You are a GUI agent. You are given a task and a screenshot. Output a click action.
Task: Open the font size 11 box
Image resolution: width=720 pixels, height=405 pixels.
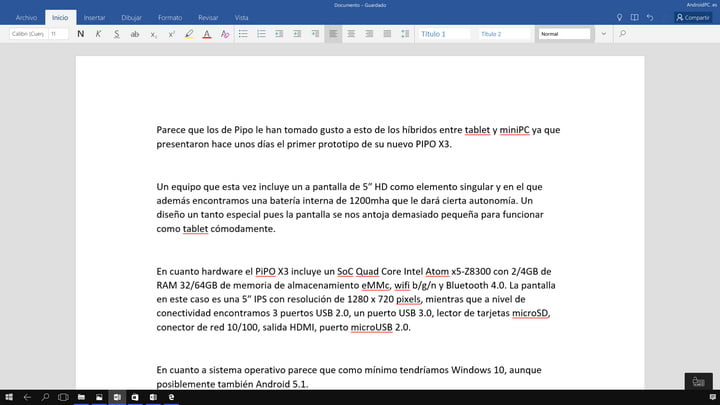coord(57,34)
